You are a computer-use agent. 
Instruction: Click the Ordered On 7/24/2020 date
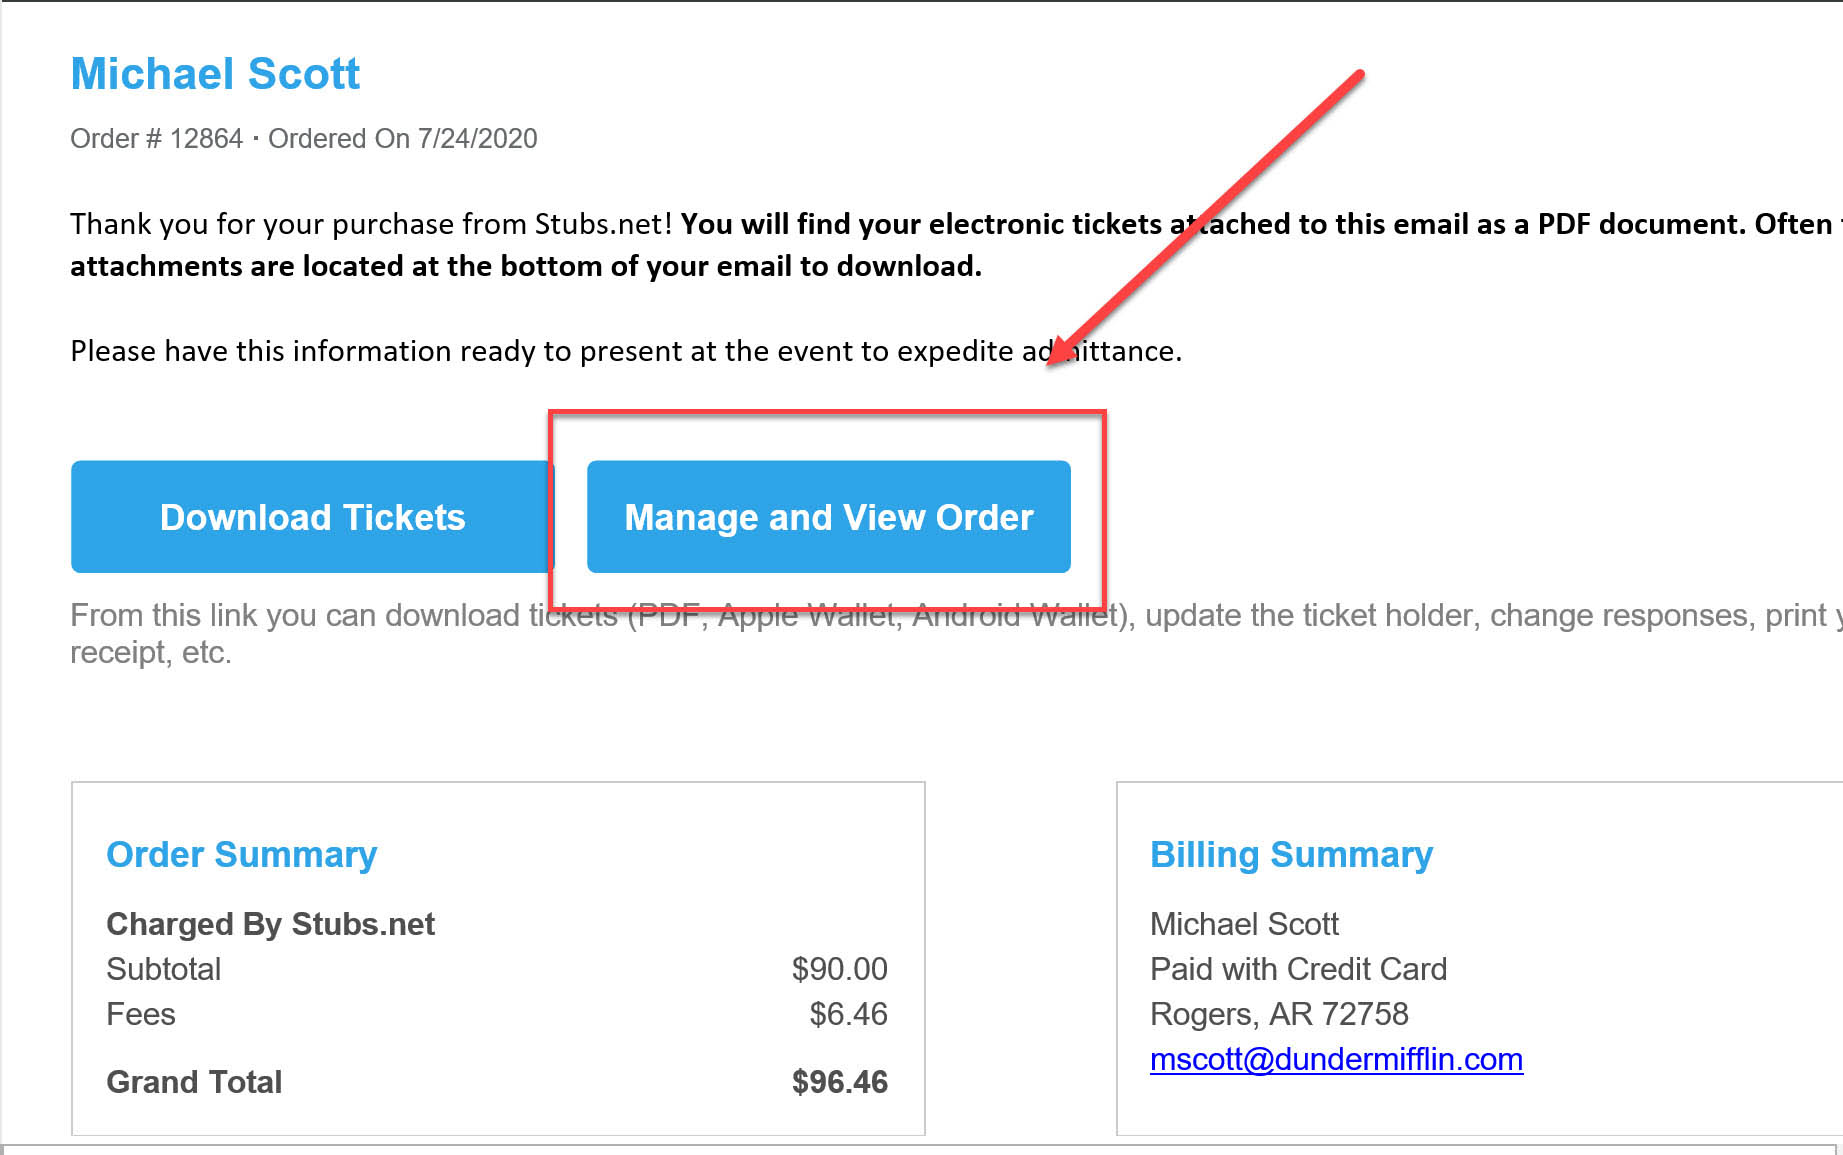tap(402, 138)
